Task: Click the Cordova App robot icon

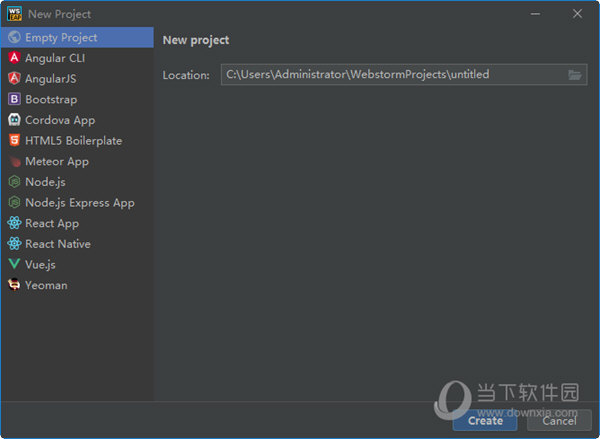Action: pyautogui.click(x=14, y=120)
